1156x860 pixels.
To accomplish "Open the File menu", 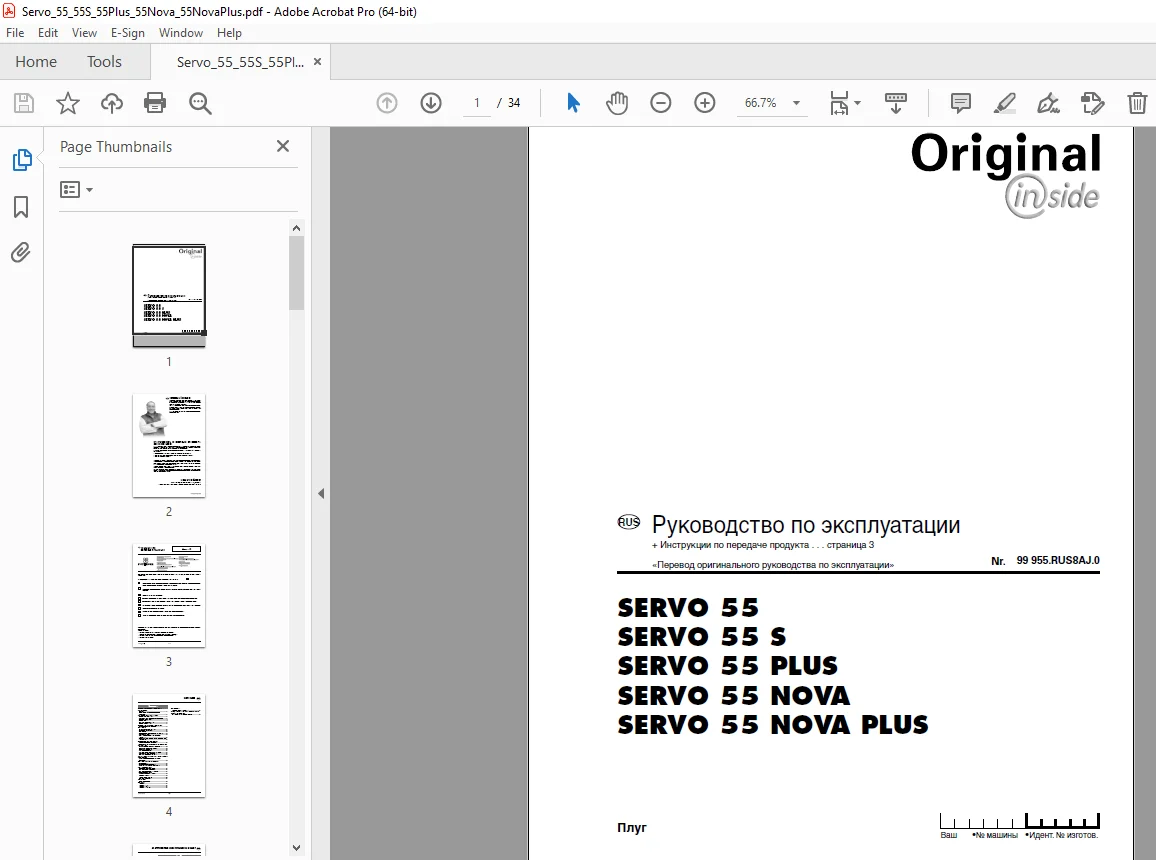I will (x=15, y=32).
